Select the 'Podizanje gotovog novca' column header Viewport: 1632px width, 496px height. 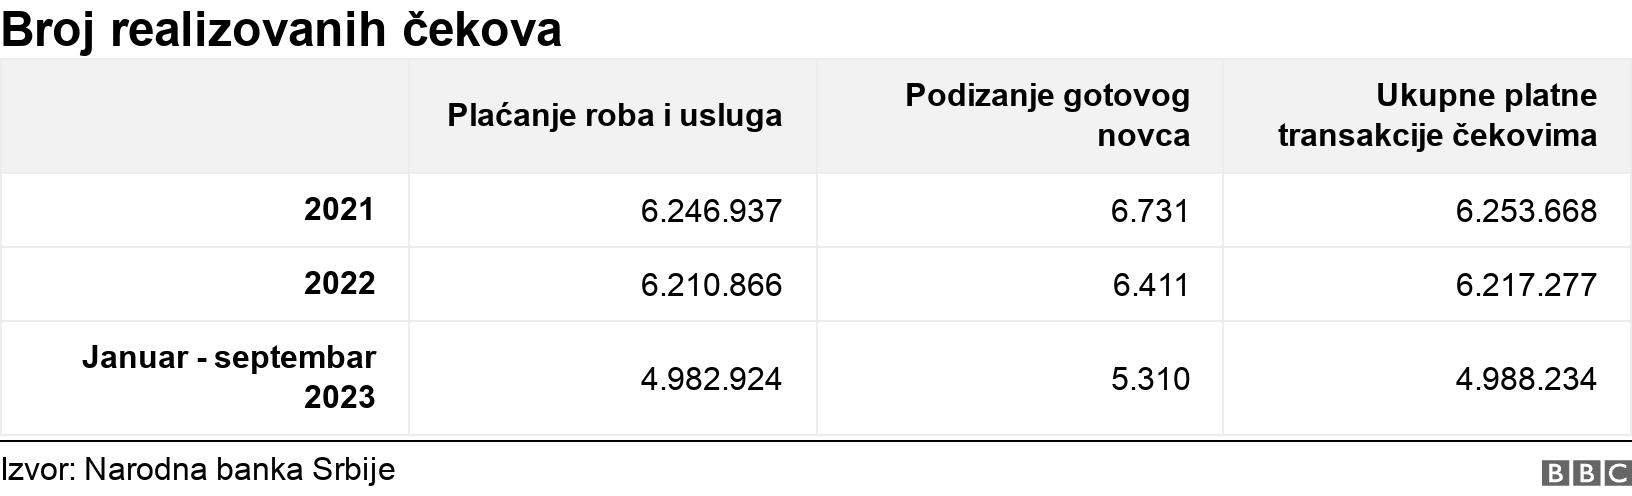(x=1047, y=116)
